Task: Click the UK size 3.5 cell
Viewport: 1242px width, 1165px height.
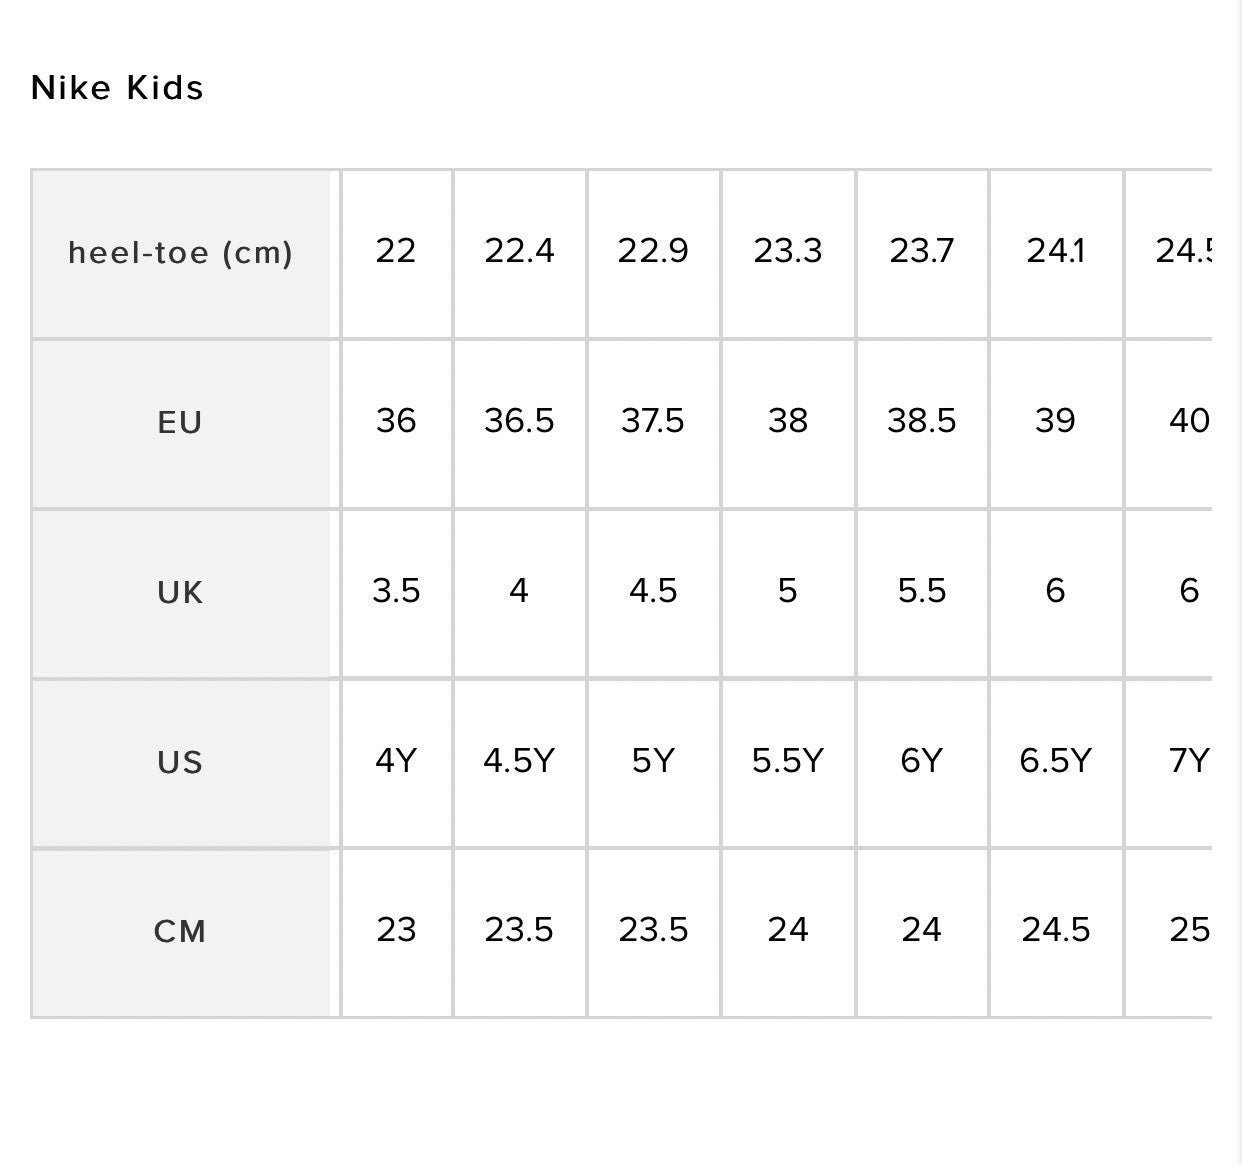Action: (396, 594)
